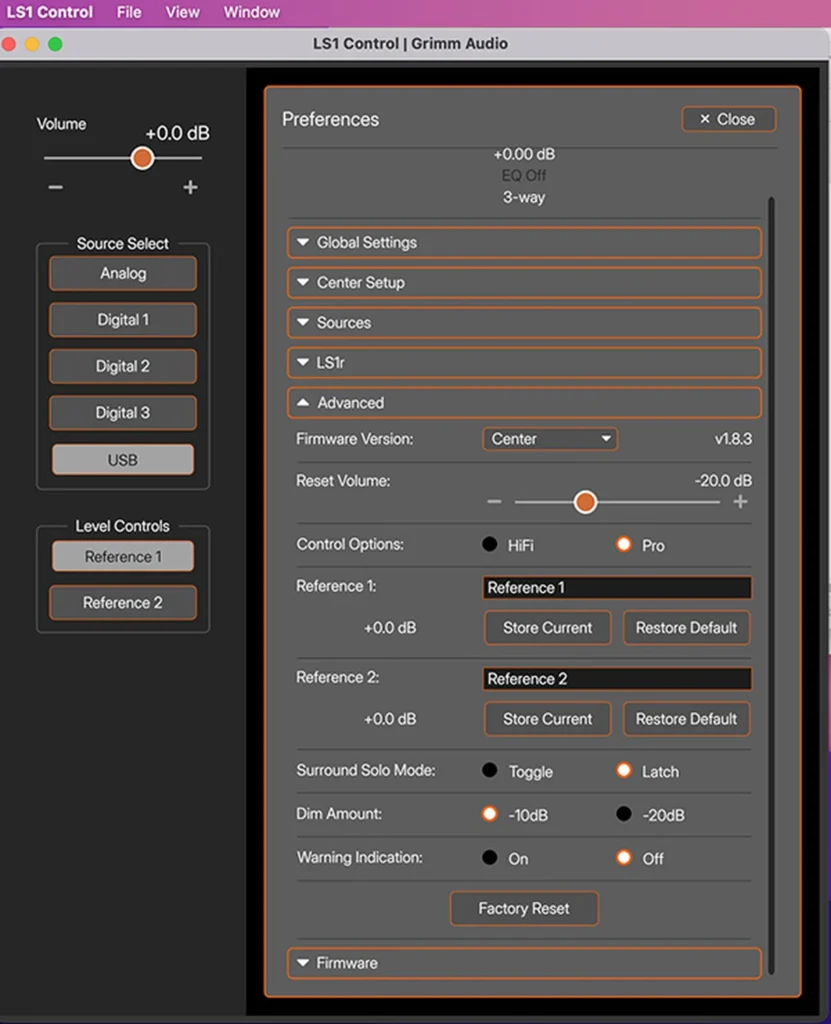
Task: Click the Reset Volume slider knob
Action: [x=585, y=502]
